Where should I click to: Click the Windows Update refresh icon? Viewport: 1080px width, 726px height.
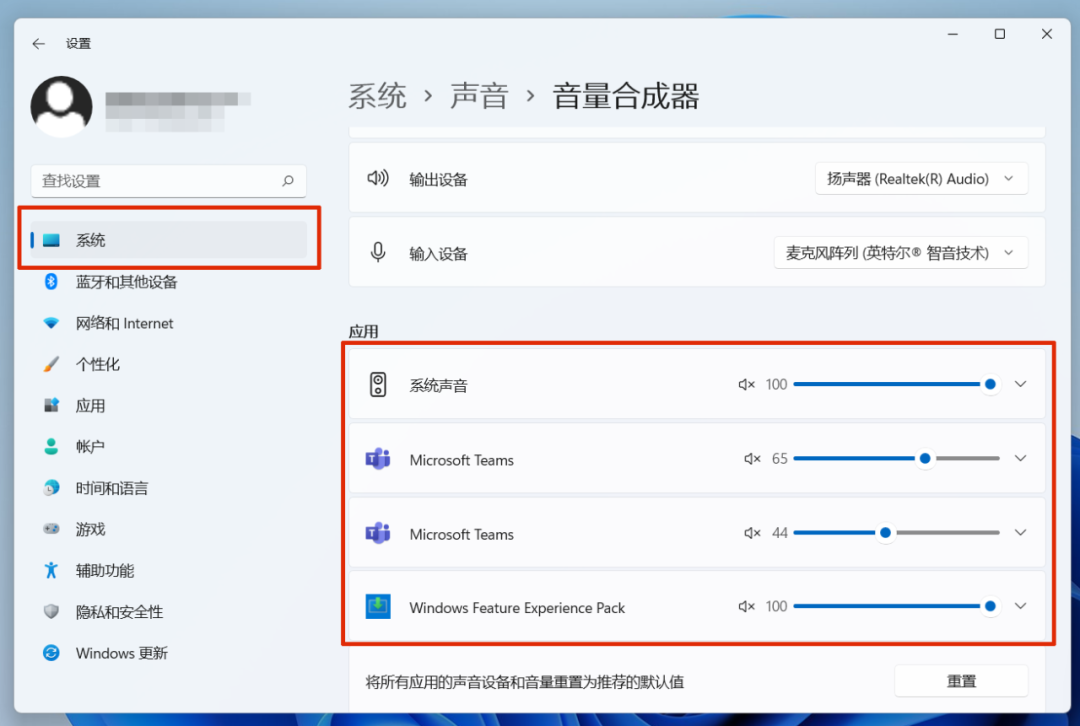tap(51, 653)
